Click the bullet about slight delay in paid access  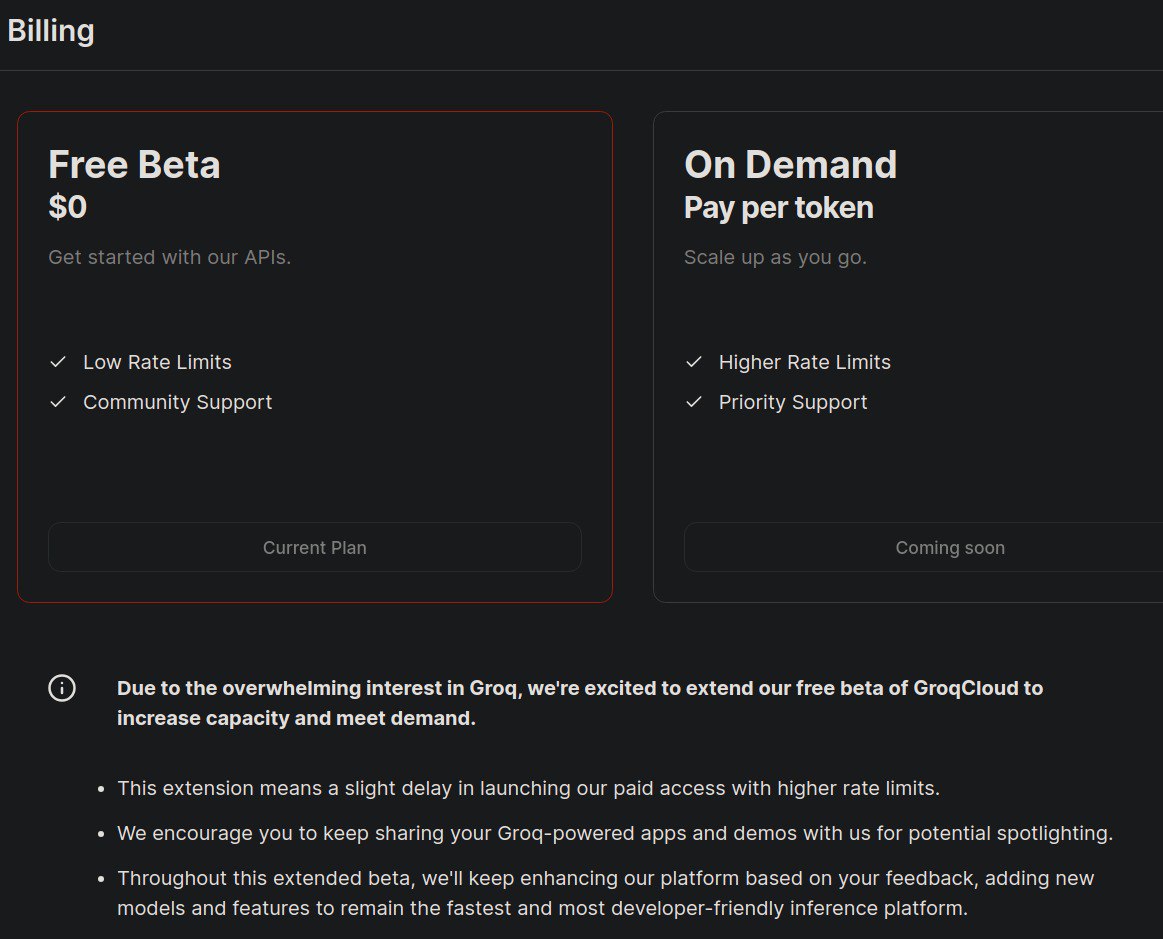528,788
